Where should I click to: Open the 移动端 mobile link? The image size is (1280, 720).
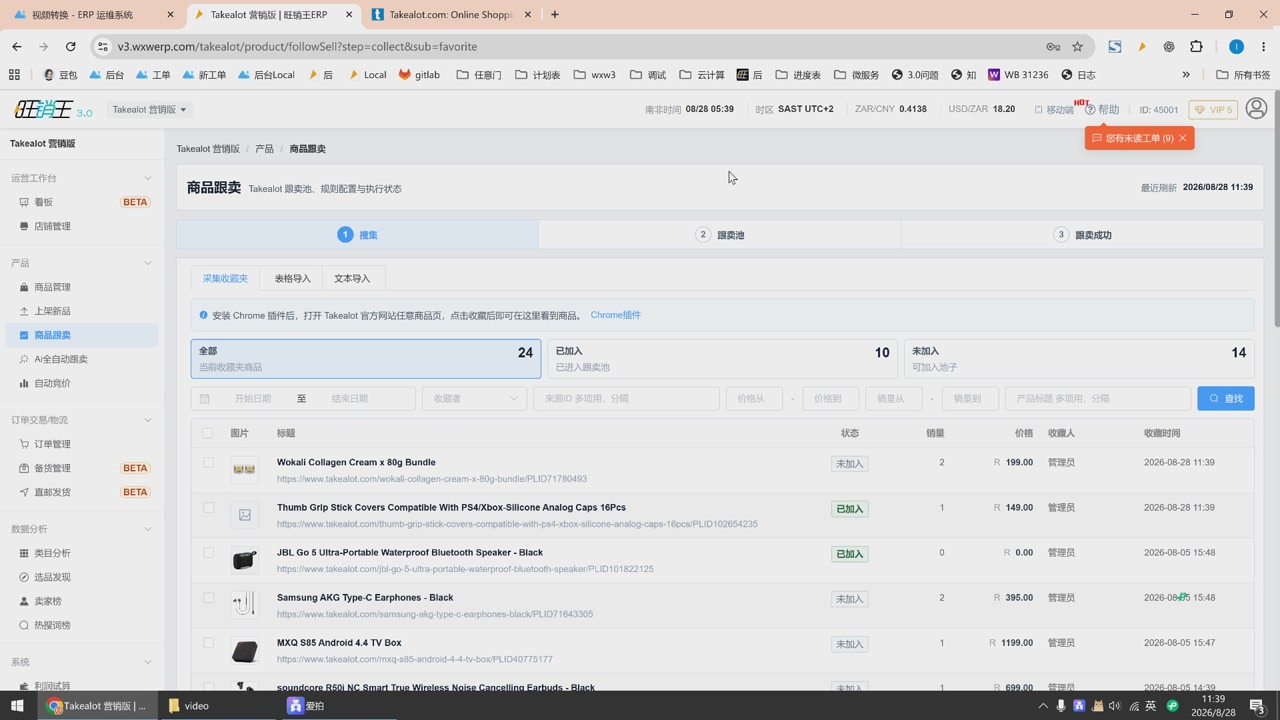1053,110
